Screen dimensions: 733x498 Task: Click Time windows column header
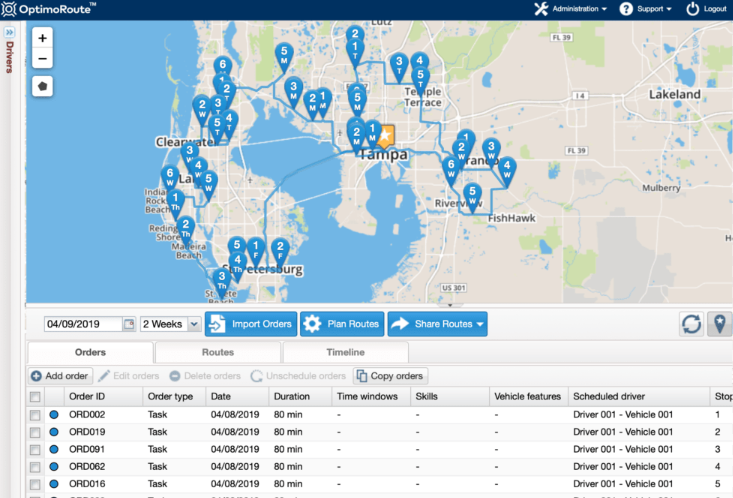coord(371,397)
